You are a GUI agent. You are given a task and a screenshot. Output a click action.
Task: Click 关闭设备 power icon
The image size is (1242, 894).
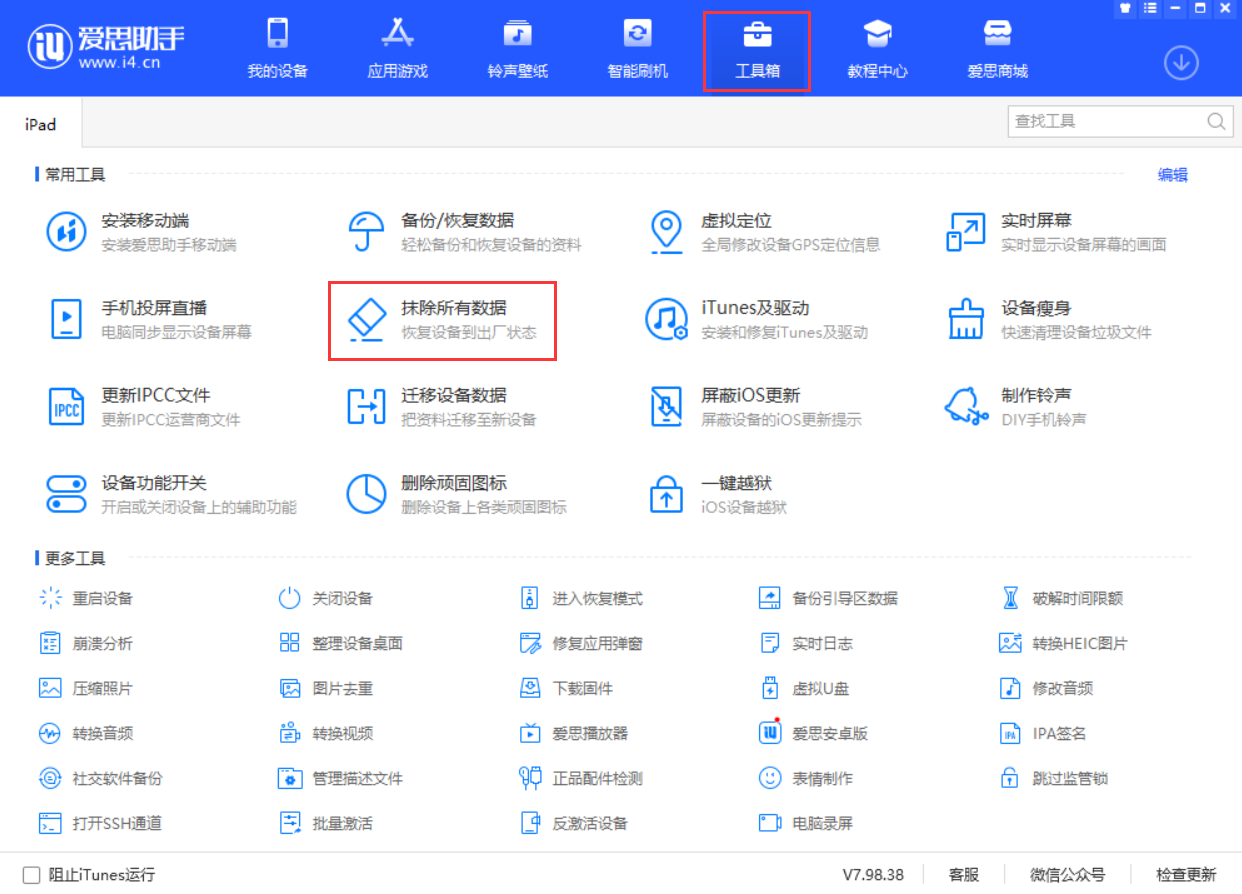(289, 598)
